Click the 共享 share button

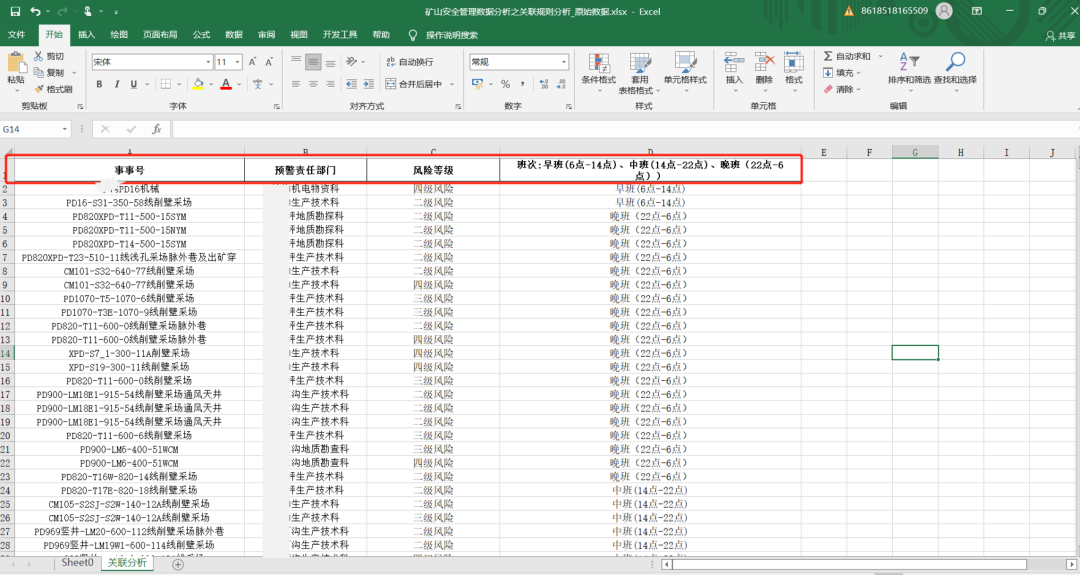coord(1060,35)
